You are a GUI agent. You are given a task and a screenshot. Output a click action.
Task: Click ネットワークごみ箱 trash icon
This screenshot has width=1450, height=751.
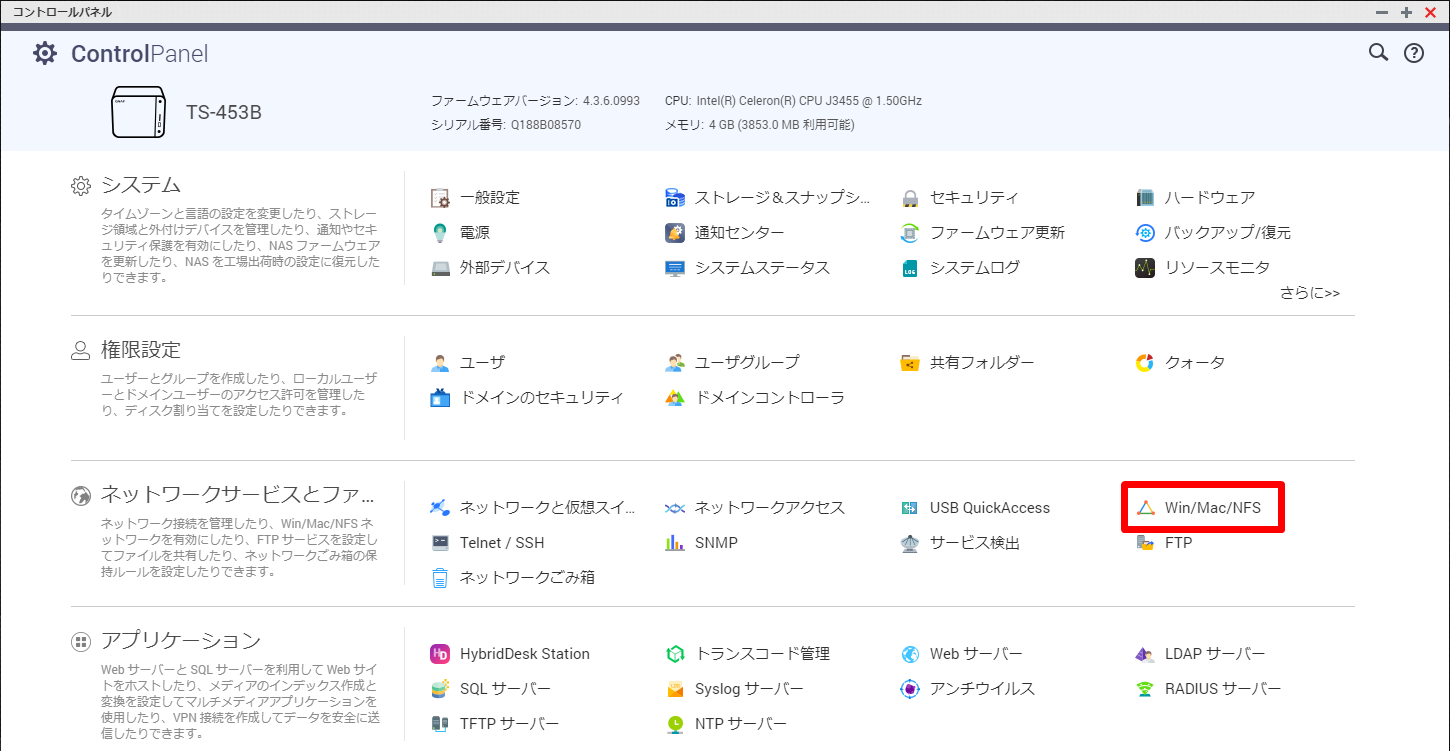coord(440,578)
